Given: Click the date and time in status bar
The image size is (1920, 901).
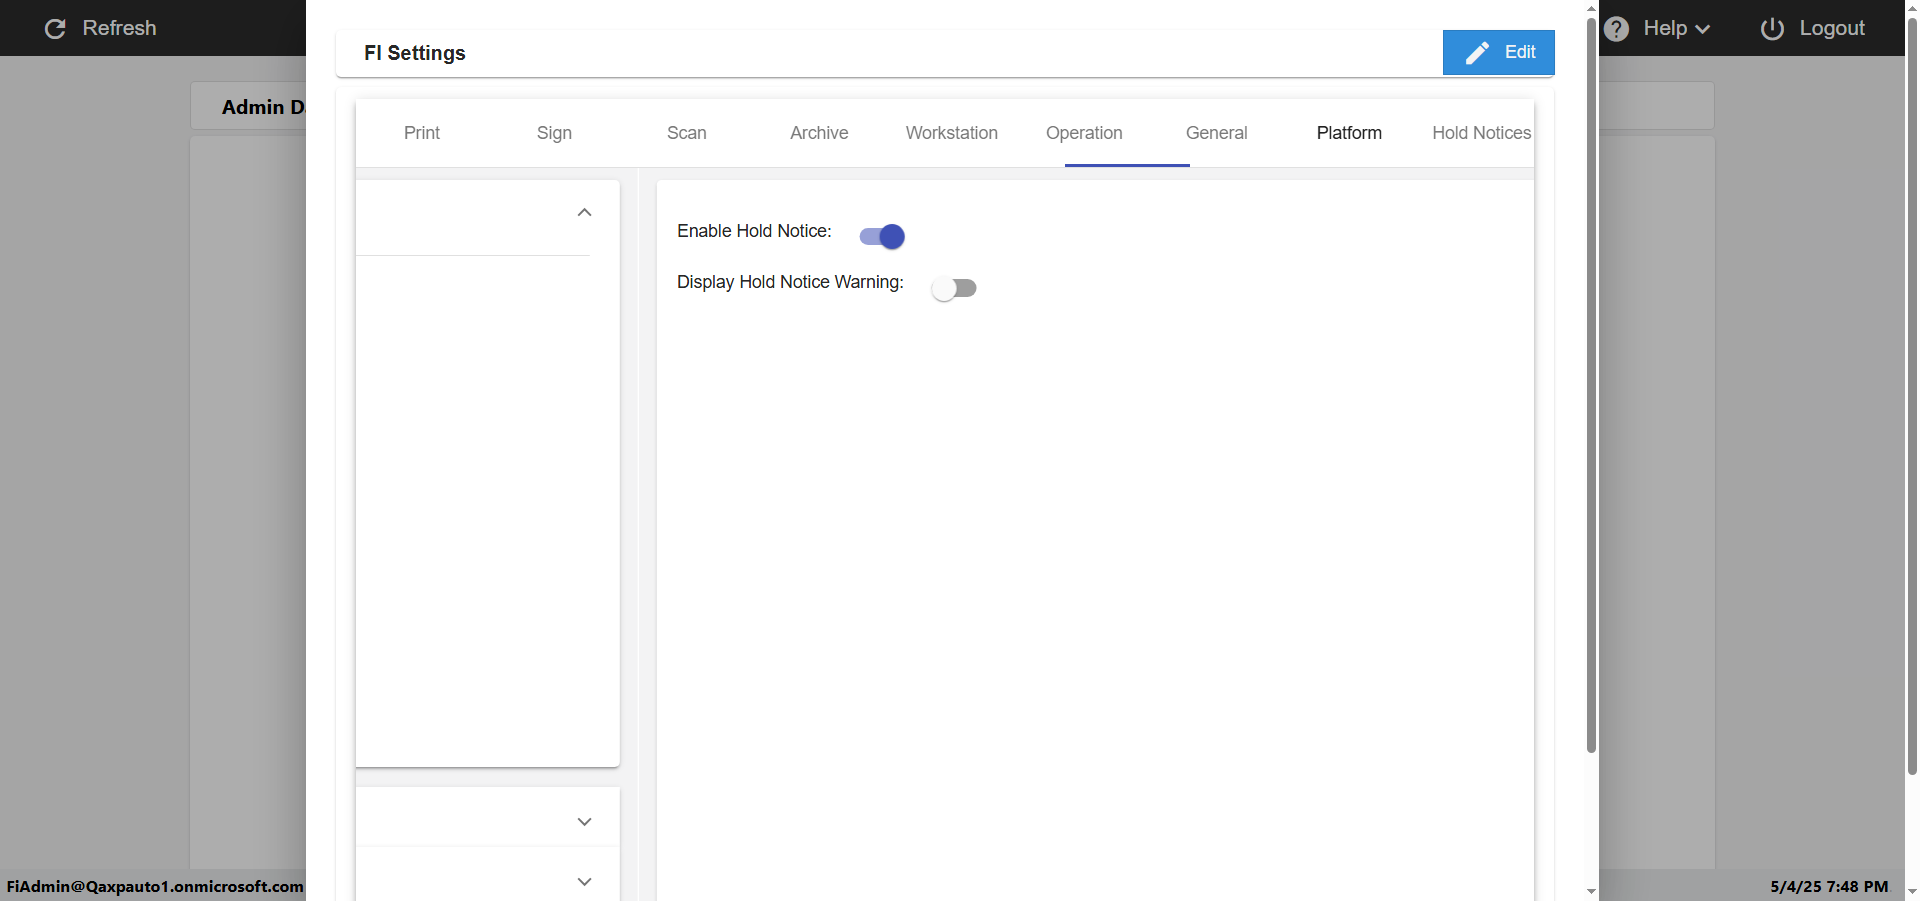Looking at the screenshot, I should (1829, 886).
